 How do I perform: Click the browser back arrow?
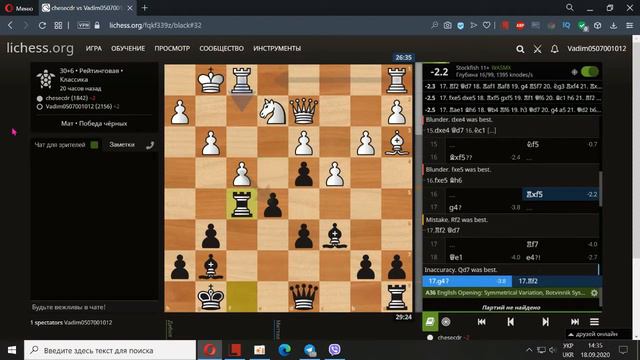[x=11, y=25]
